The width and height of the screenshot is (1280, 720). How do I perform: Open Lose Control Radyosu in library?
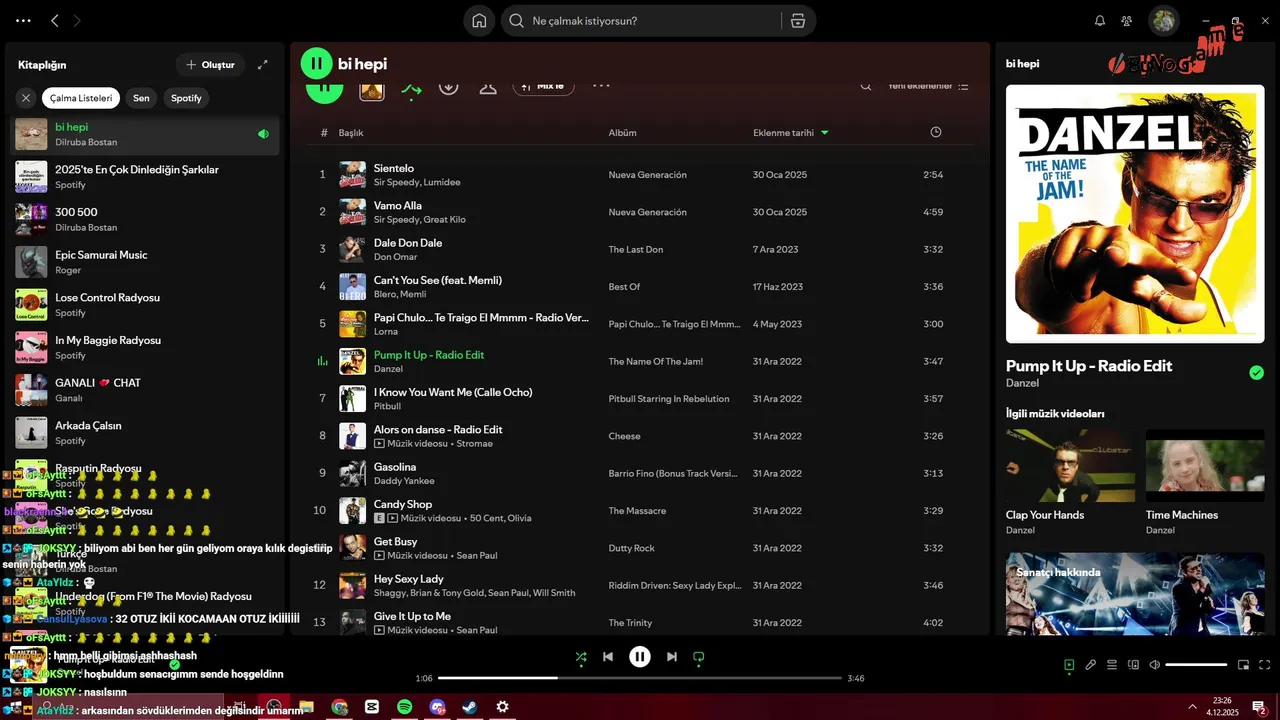(145, 305)
